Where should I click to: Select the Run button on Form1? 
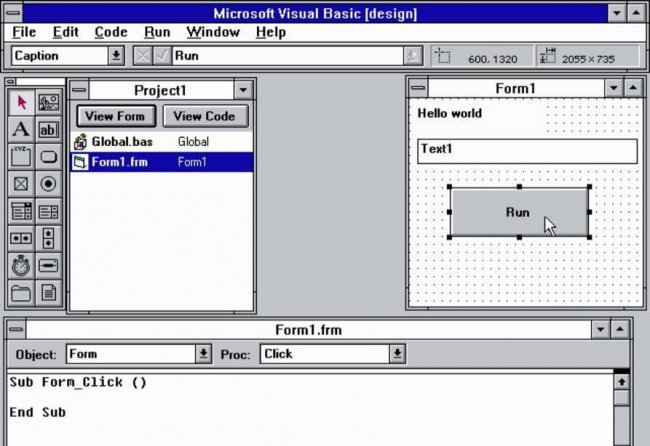[519, 212]
